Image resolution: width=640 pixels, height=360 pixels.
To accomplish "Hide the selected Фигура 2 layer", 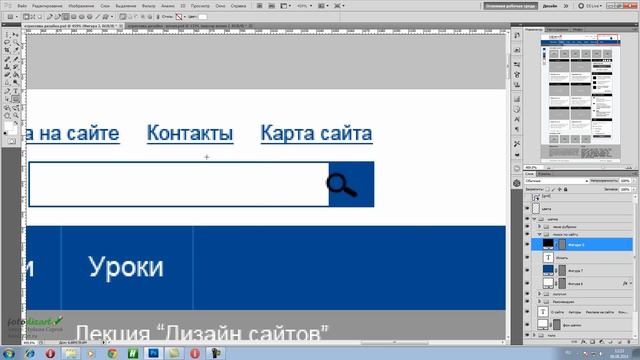I will coord(527,244).
